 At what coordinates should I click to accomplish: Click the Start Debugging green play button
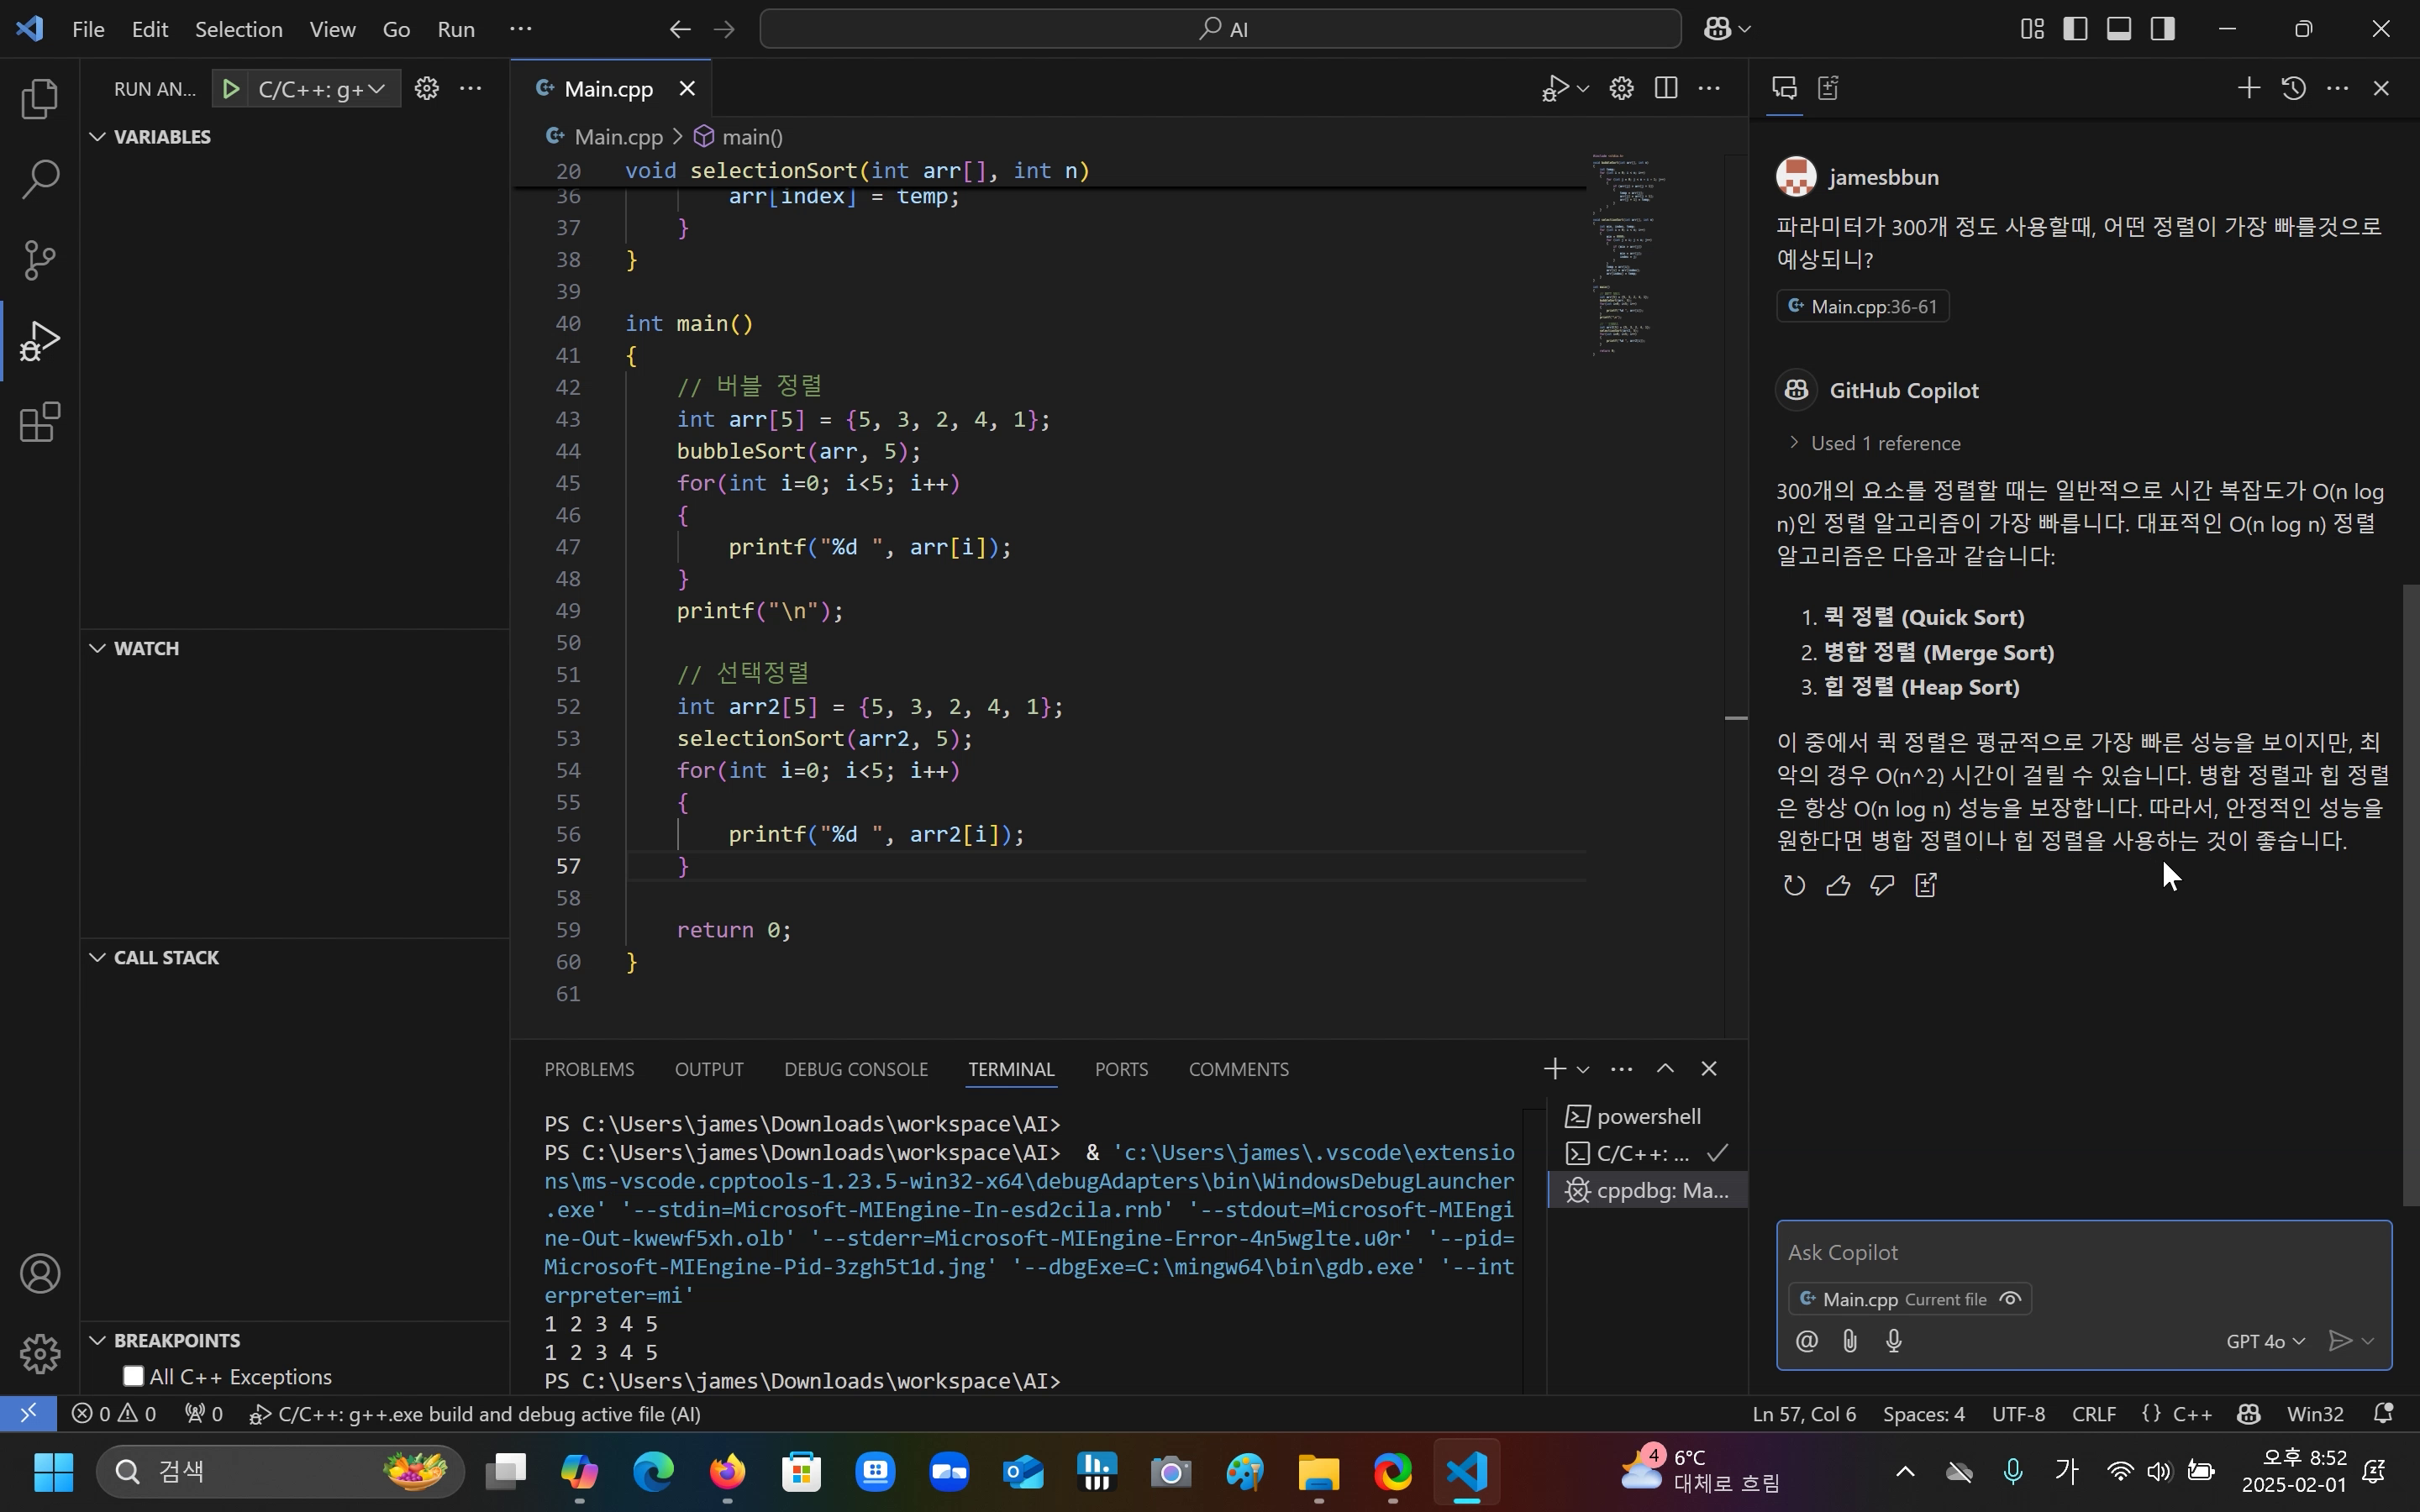[231, 89]
